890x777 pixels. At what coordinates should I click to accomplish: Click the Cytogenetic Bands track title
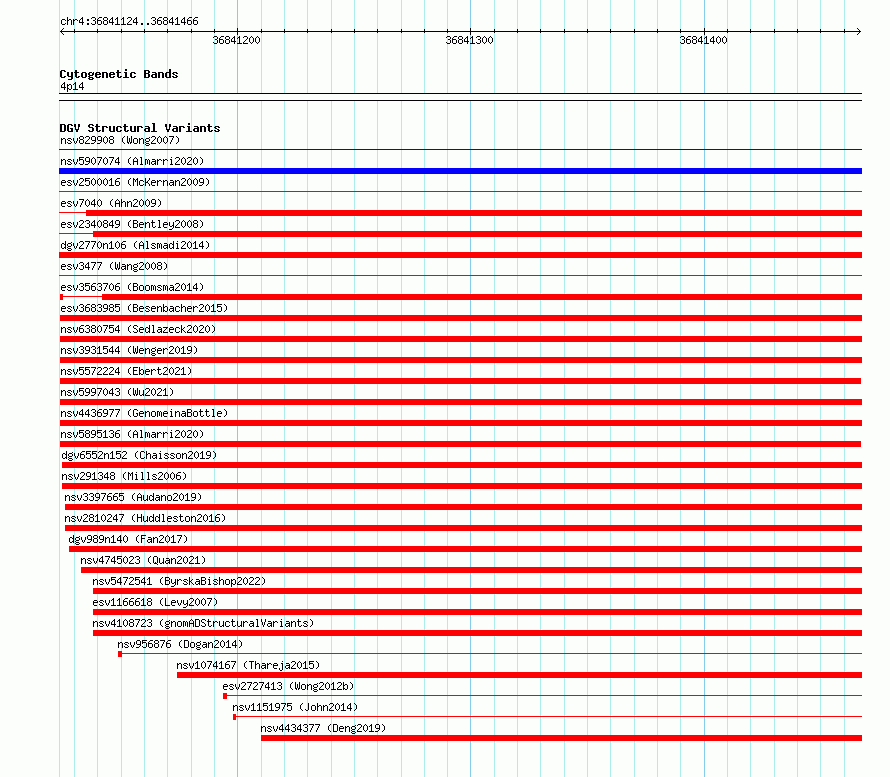[x=119, y=74]
